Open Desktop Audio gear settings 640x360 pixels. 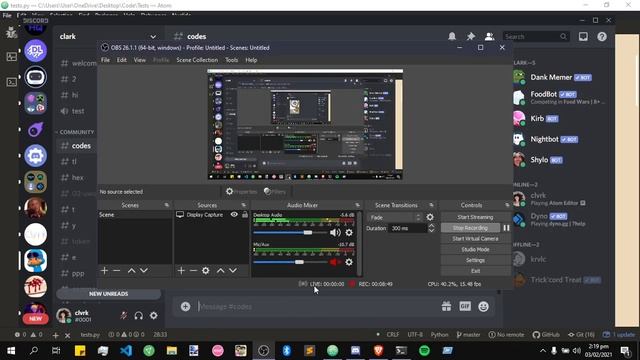pos(349,233)
